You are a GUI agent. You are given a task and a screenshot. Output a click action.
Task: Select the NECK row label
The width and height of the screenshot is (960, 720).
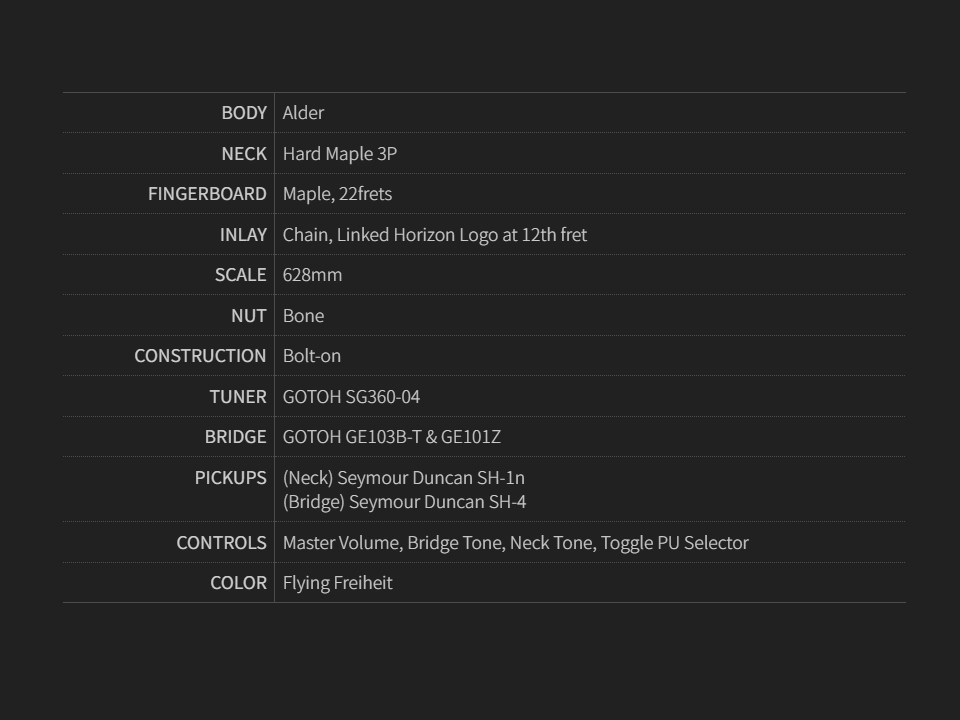coord(244,154)
